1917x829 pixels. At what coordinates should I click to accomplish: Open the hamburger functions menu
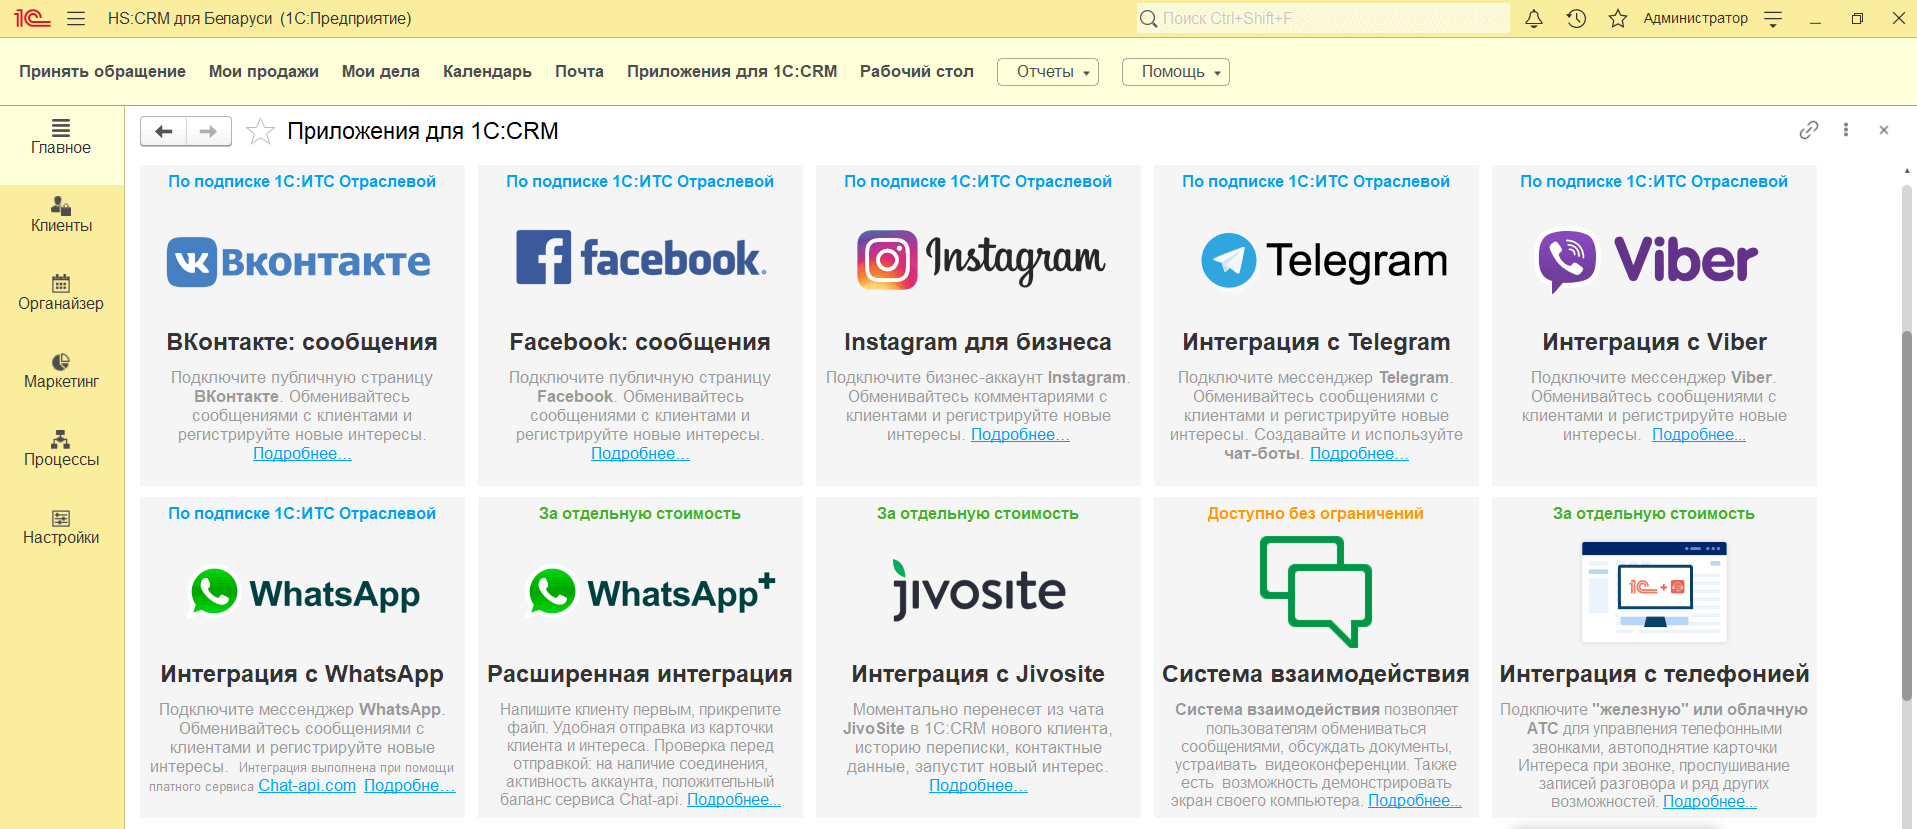[x=76, y=18]
